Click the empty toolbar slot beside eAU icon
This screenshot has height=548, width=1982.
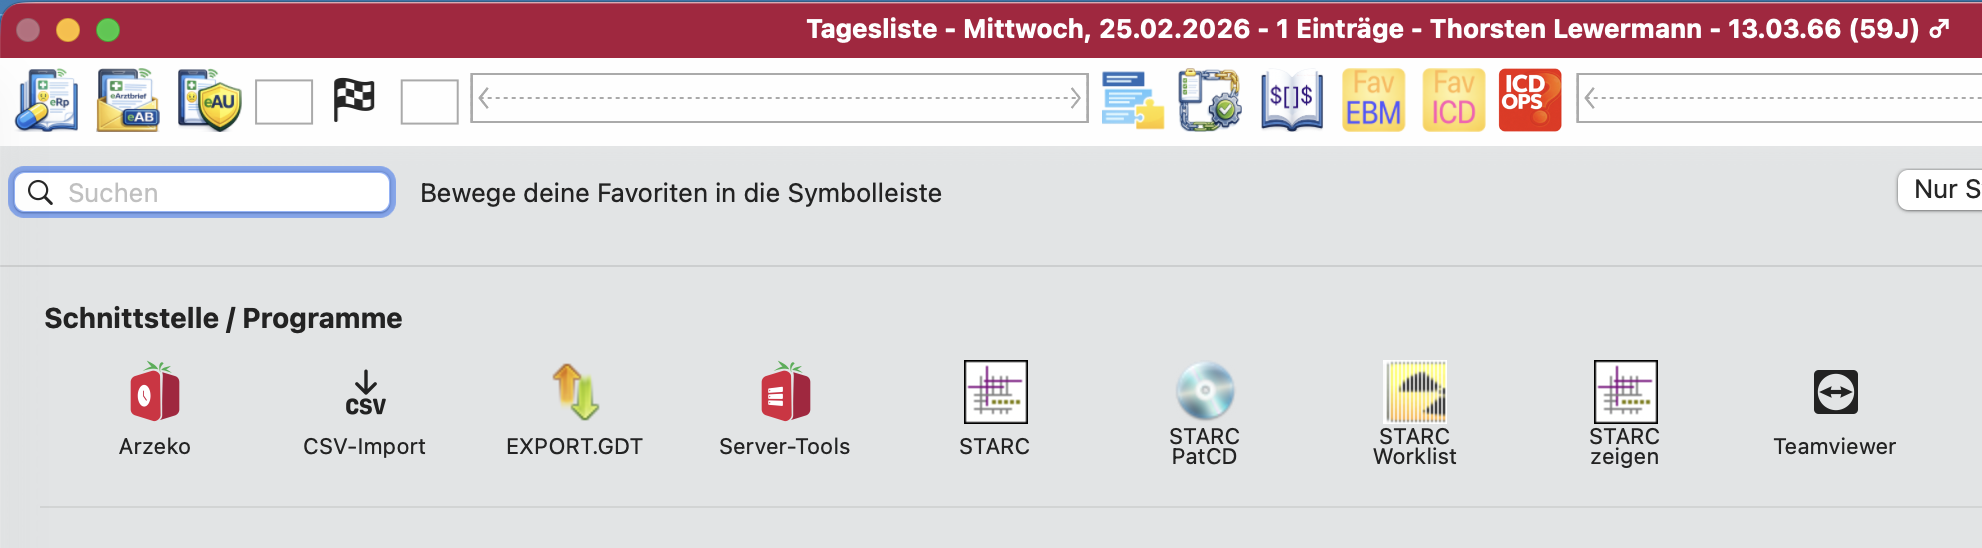pyautogui.click(x=284, y=102)
